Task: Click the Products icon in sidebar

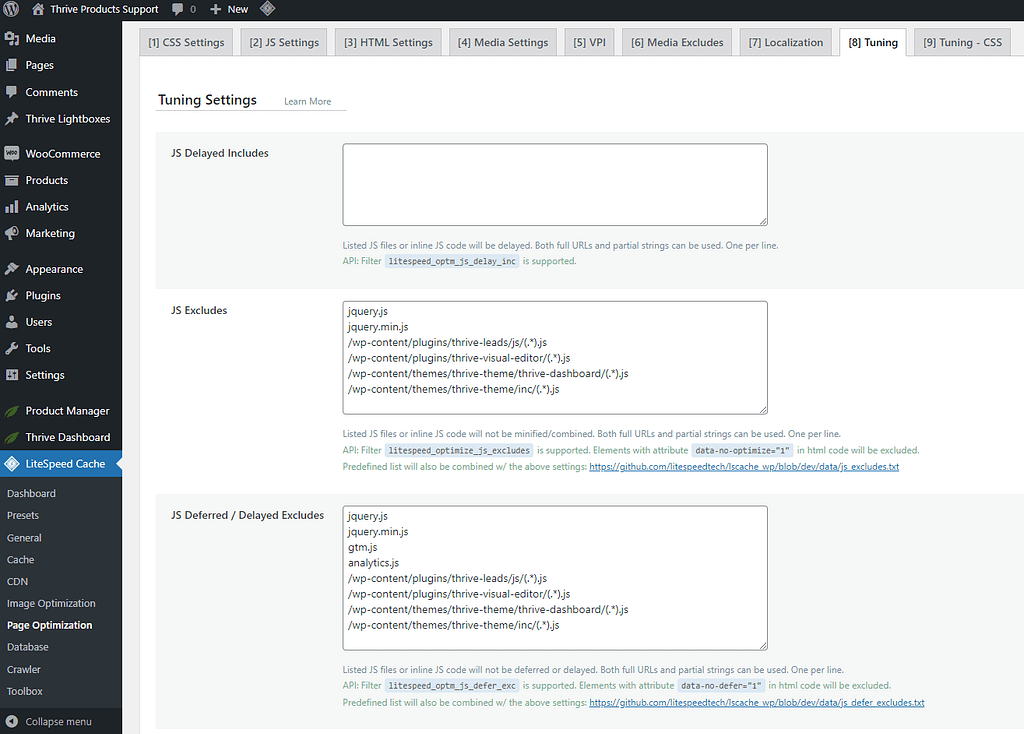Action: [x=11, y=180]
